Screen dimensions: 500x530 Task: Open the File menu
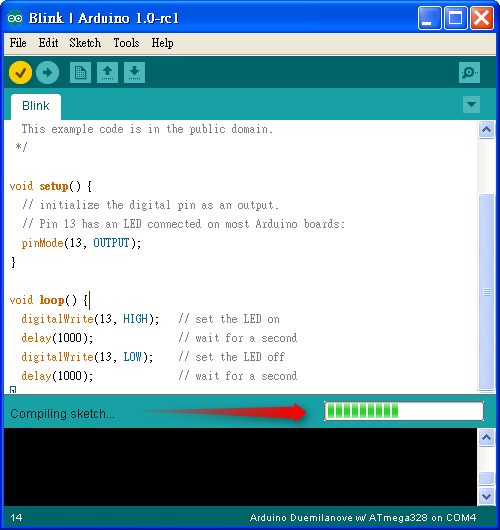18,43
